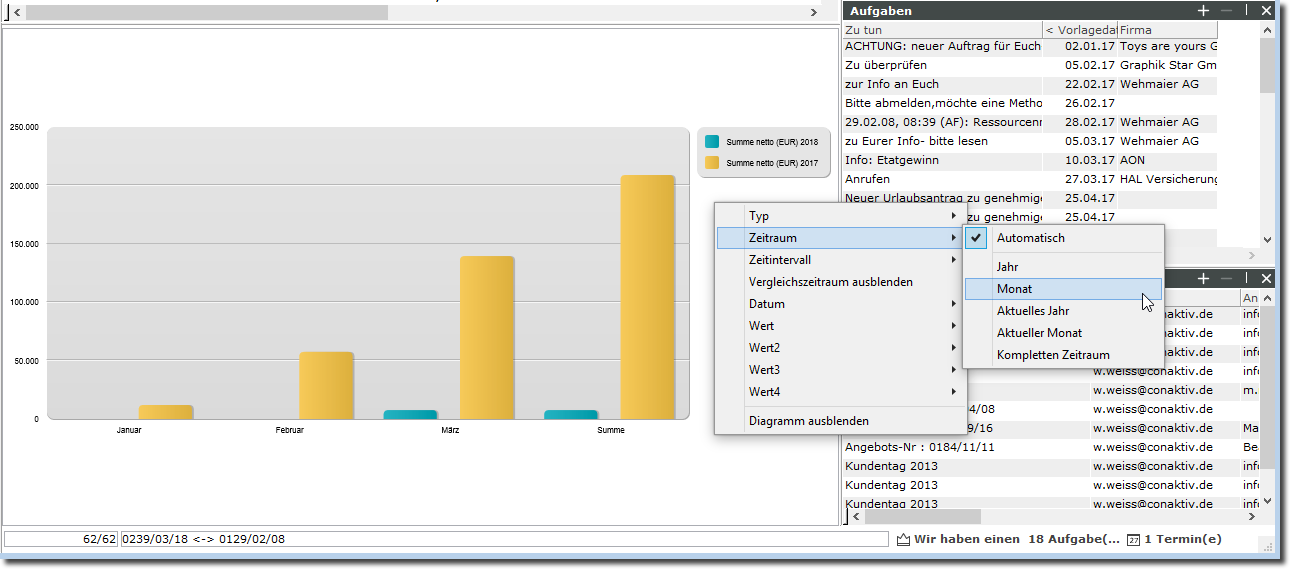Viewport: 1290px width, 569px height.
Task: Choose Aktuelles Jahr time period
Action: coord(1033,311)
